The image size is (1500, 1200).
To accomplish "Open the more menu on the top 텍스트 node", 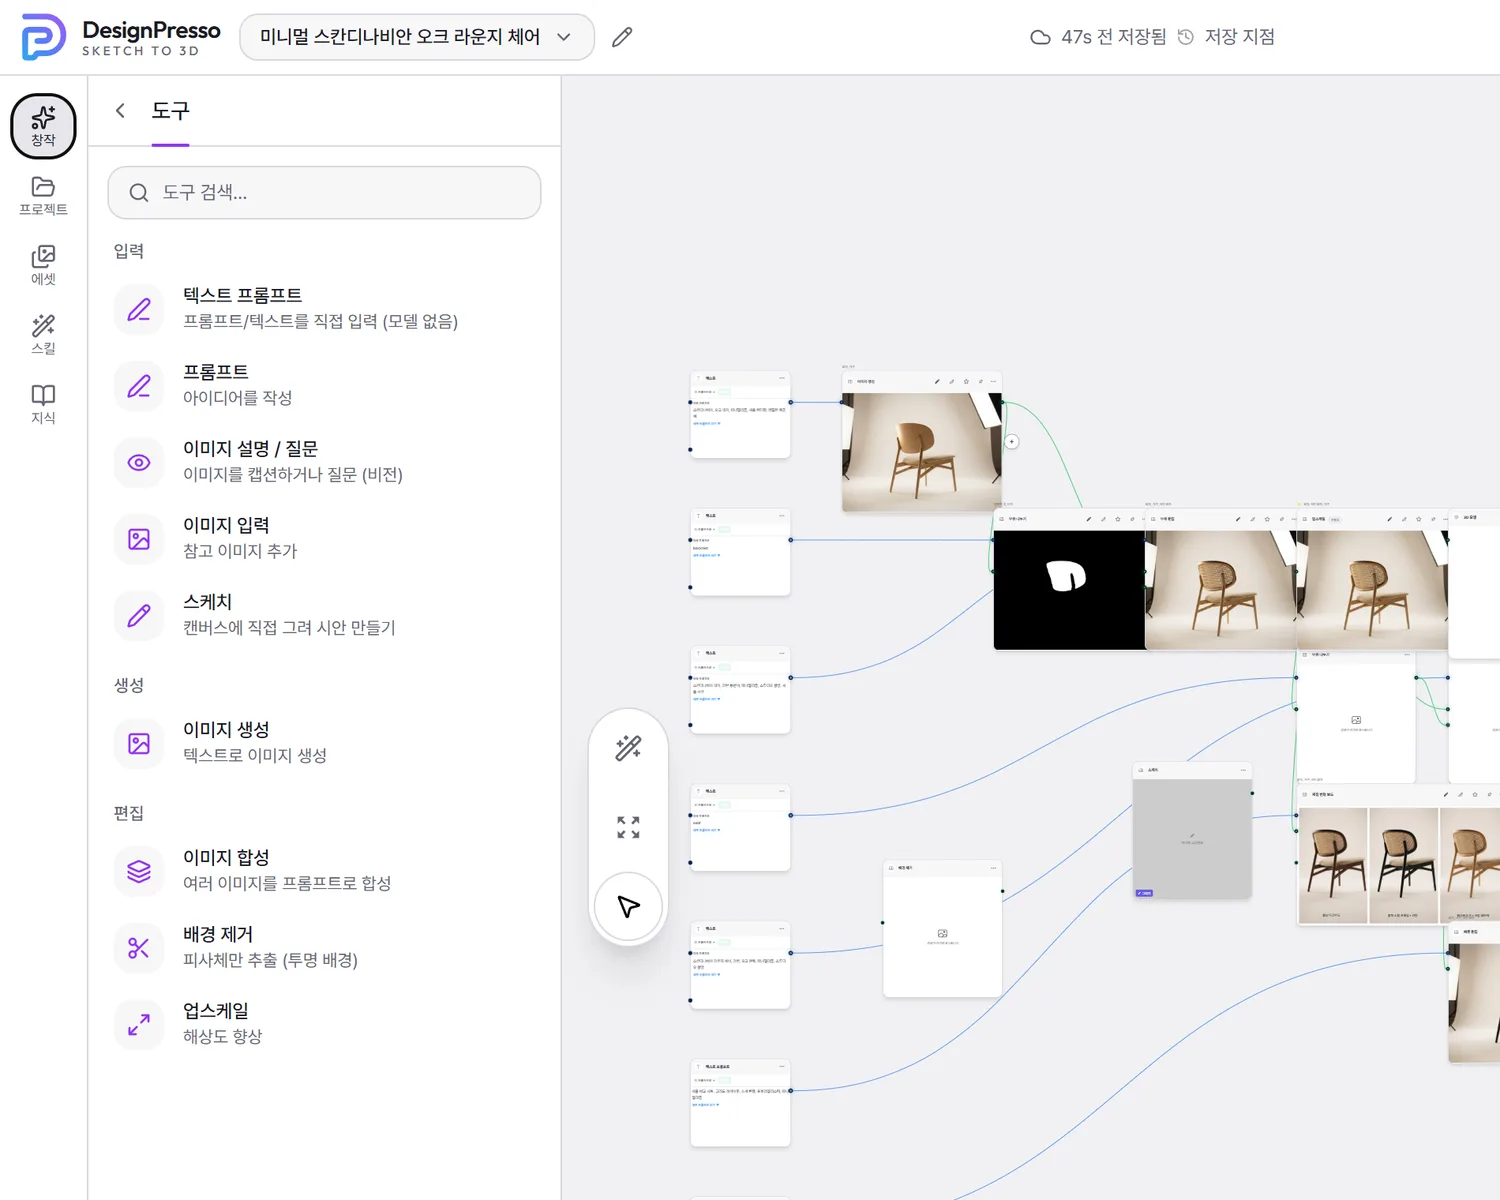I will click(782, 378).
